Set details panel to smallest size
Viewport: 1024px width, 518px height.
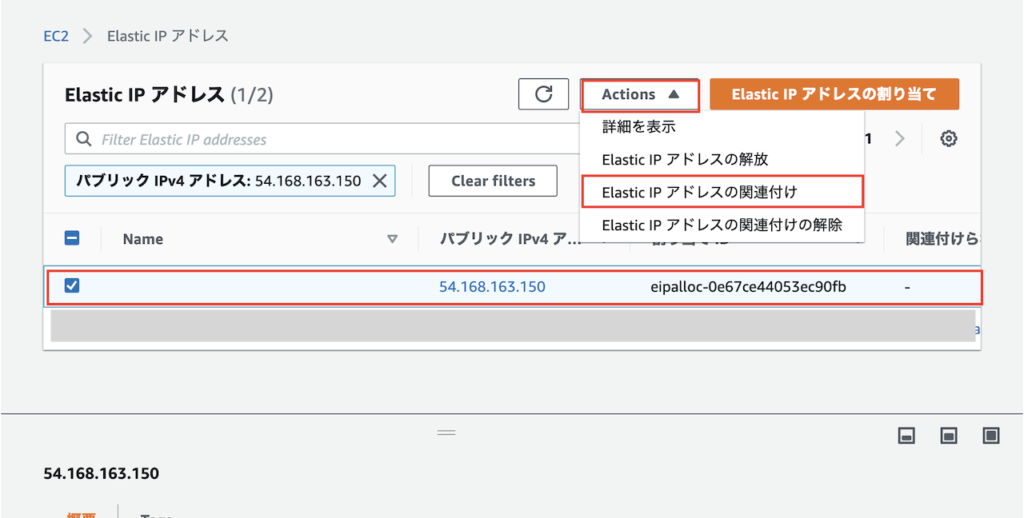(907, 435)
